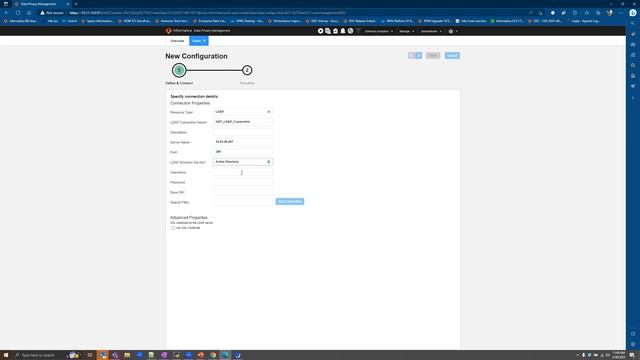Click the gear-shaped circle icon in the app header

320,31
